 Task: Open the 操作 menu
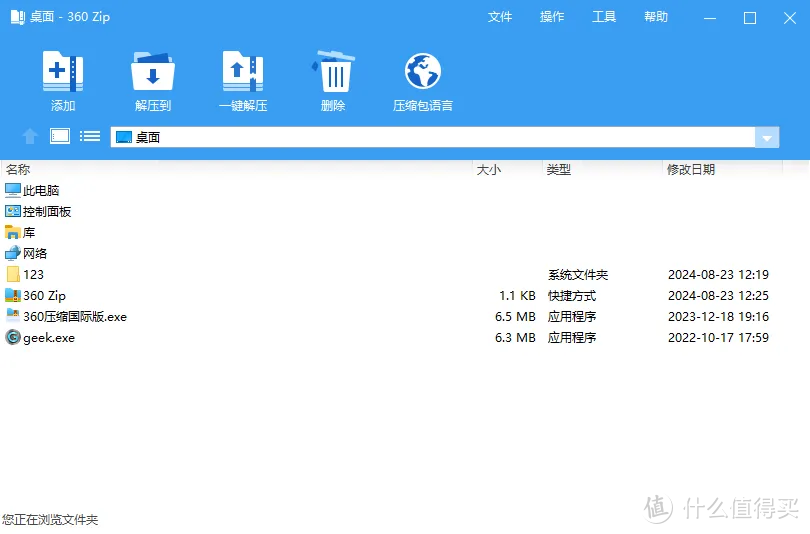coord(552,17)
